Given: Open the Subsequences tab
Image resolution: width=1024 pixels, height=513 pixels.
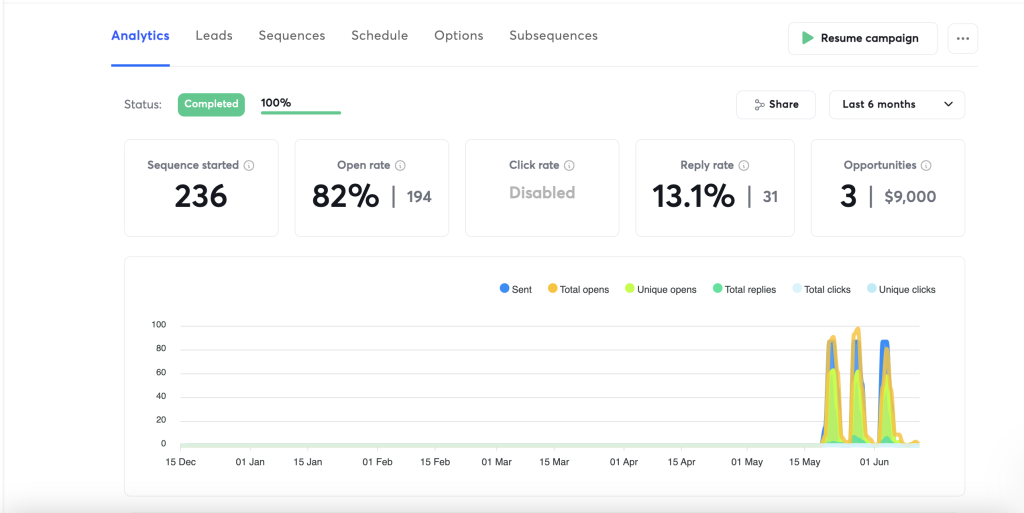Looking at the screenshot, I should (x=553, y=36).
